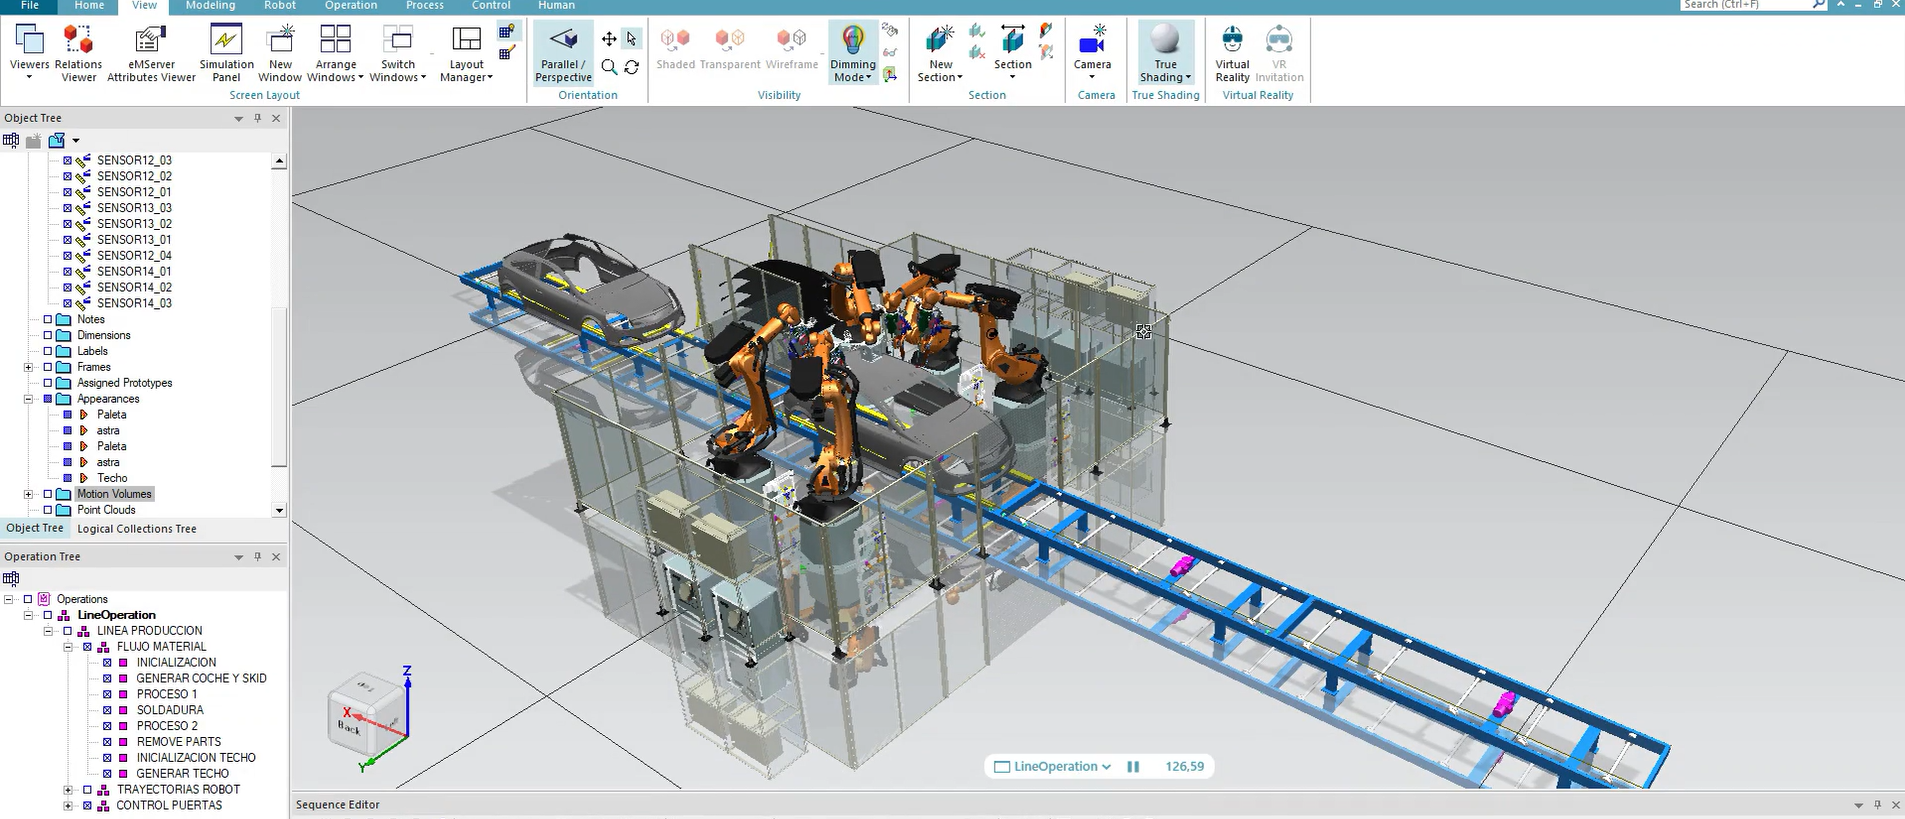Screen dimensions: 1905x819
Task: Switch to the Modeling ribbon tab
Action: 210,6
